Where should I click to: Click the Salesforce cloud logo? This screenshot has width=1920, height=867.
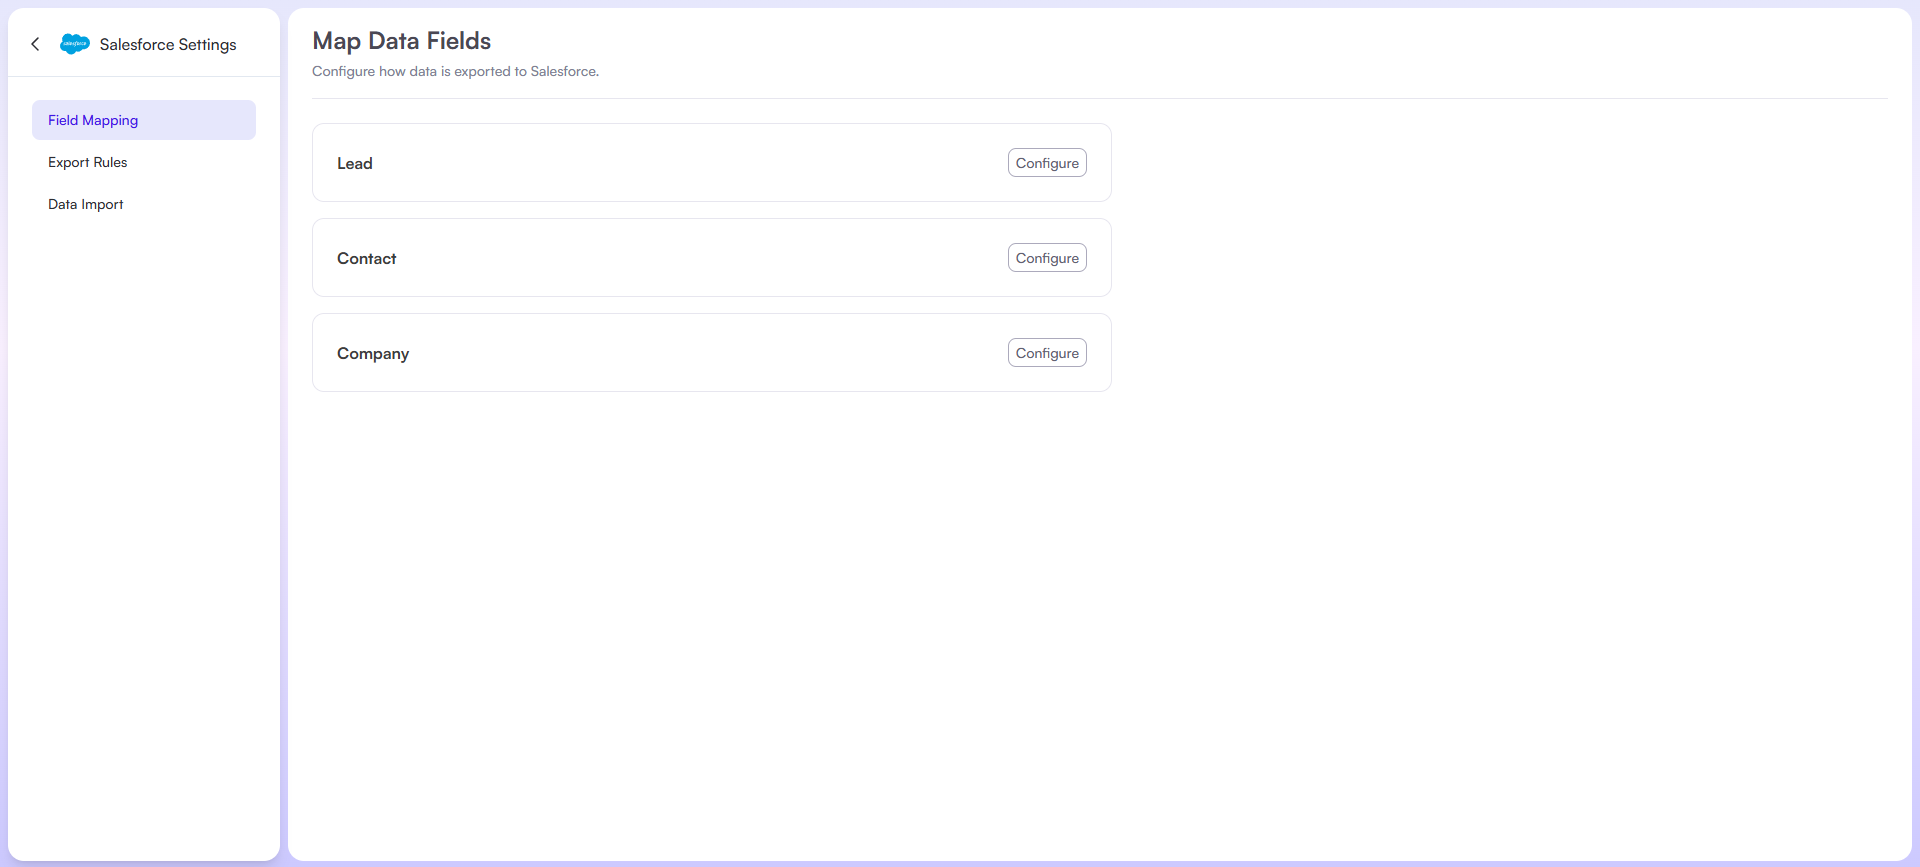click(x=75, y=44)
